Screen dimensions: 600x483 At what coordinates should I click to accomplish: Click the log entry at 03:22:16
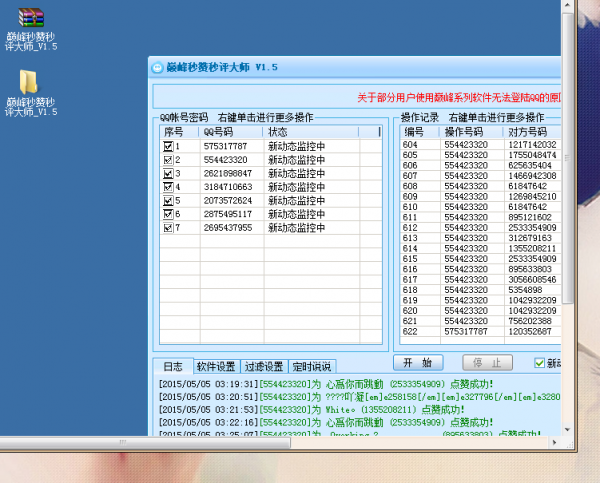click(326, 423)
